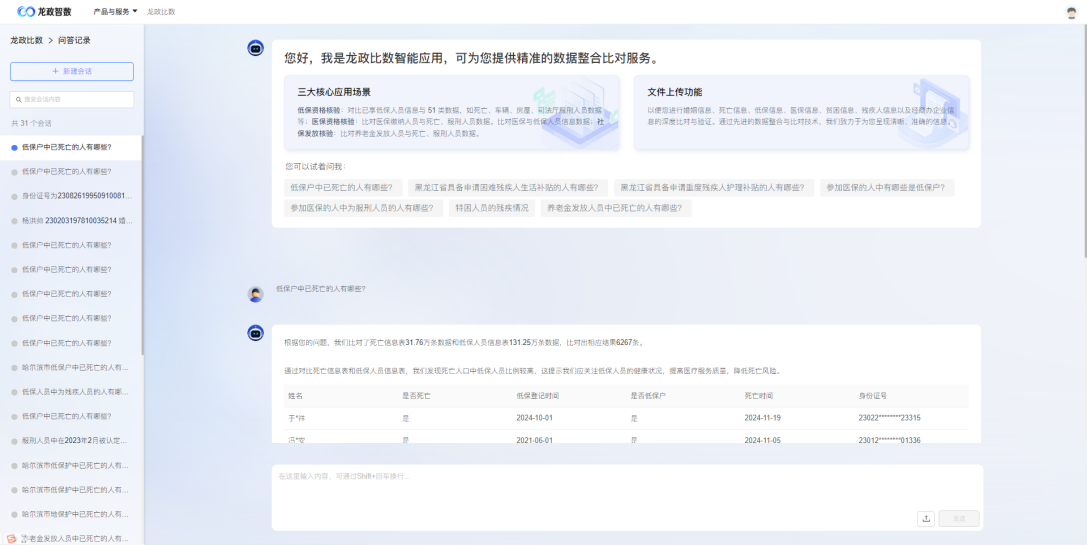Click the Sogou input icon at bottom-left

[x=11, y=538]
